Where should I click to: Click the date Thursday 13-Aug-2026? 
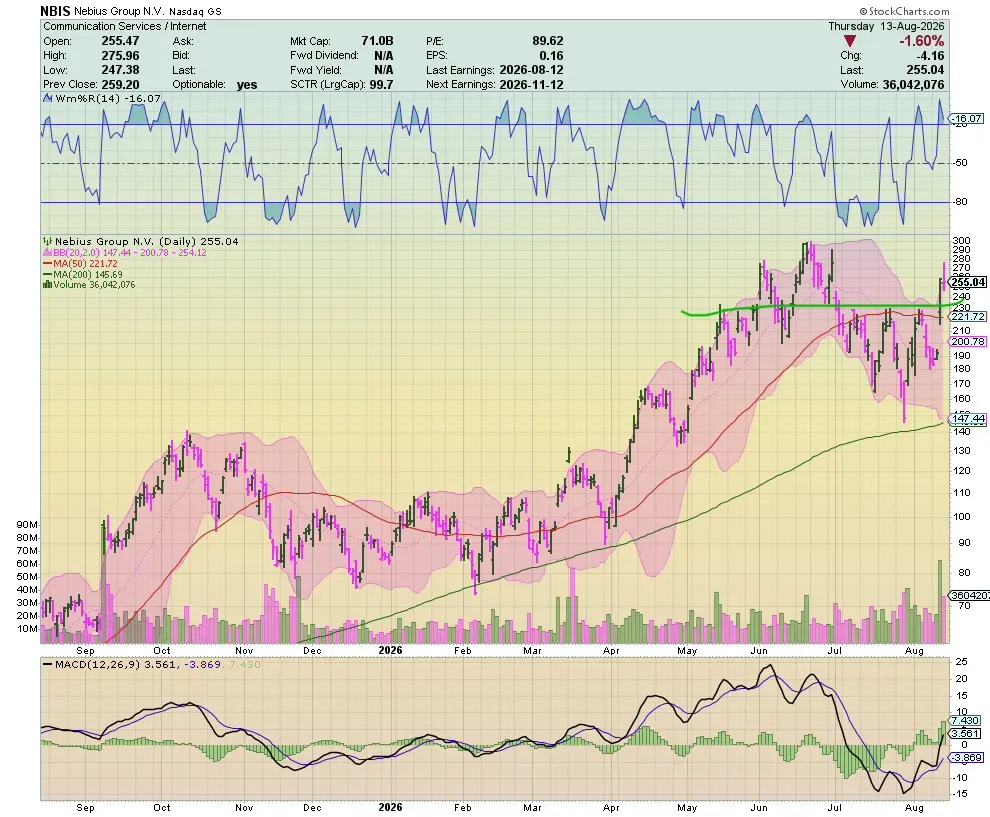(886, 26)
